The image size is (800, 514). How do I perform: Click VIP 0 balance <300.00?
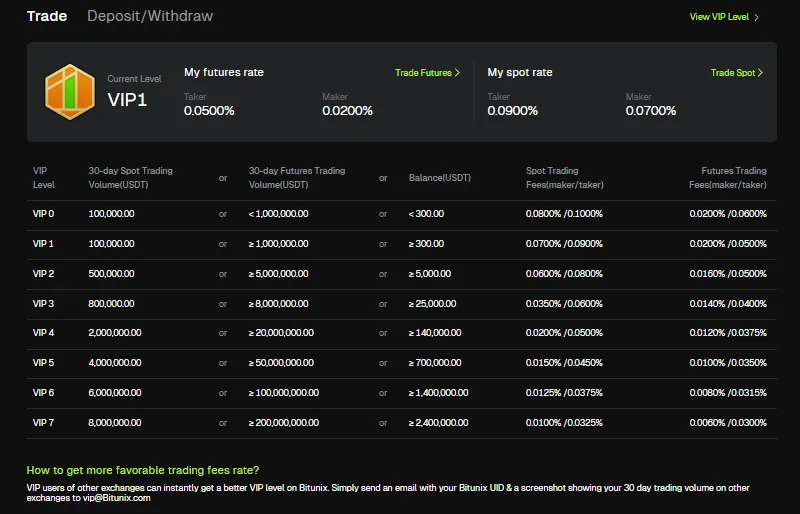[x=426, y=214]
